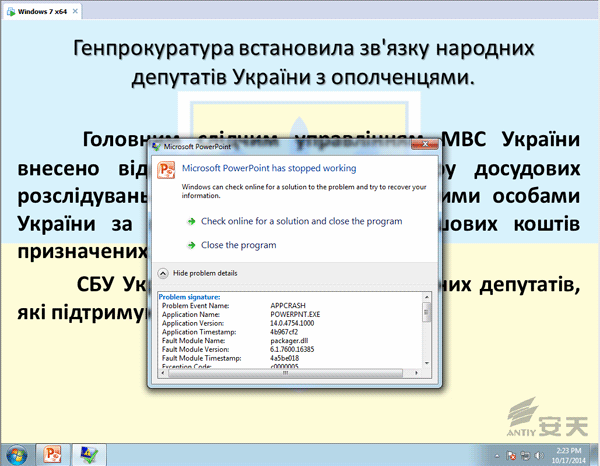Click the Windows Start orb
The height and width of the screenshot is (466, 600).
pos(17,455)
